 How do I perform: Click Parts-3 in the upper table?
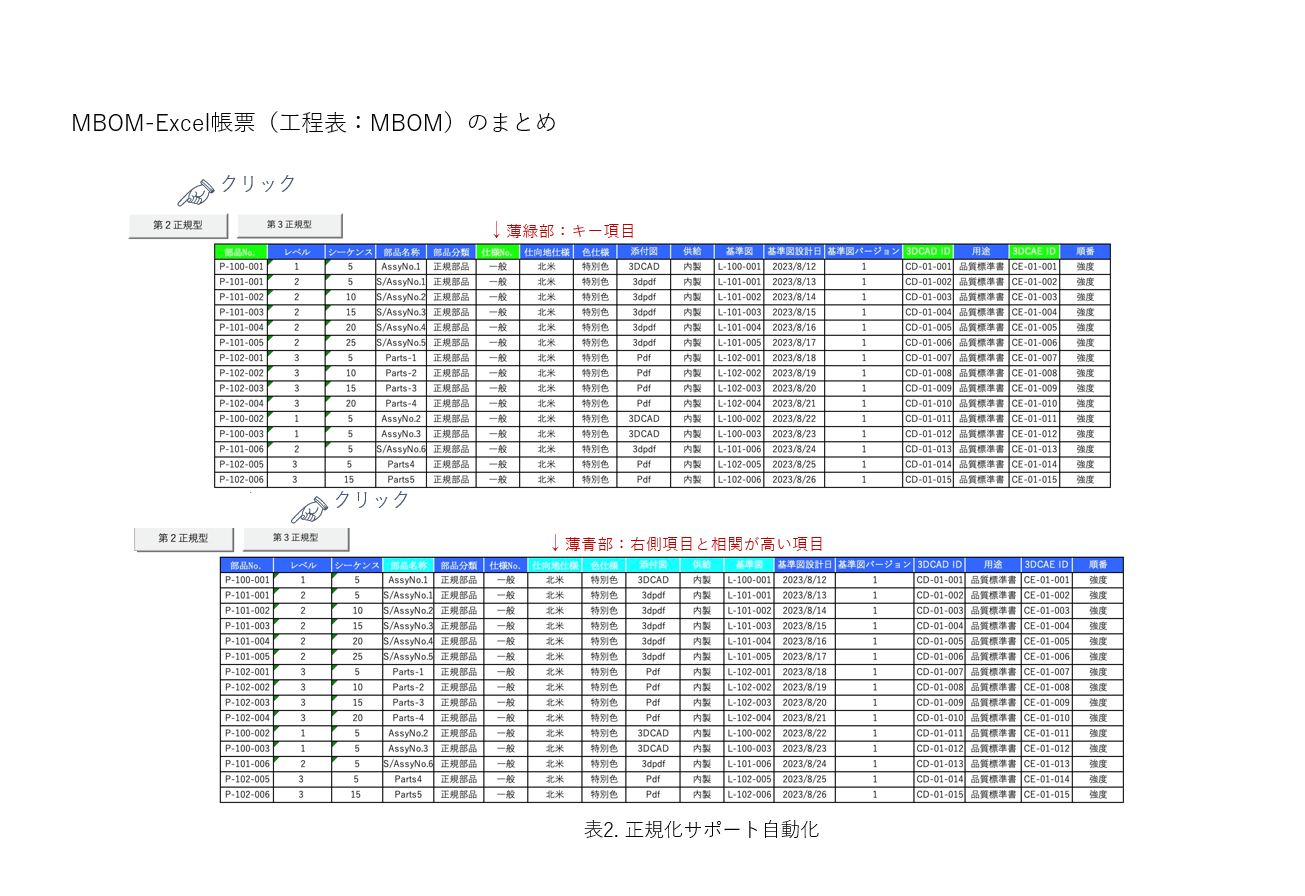401,388
